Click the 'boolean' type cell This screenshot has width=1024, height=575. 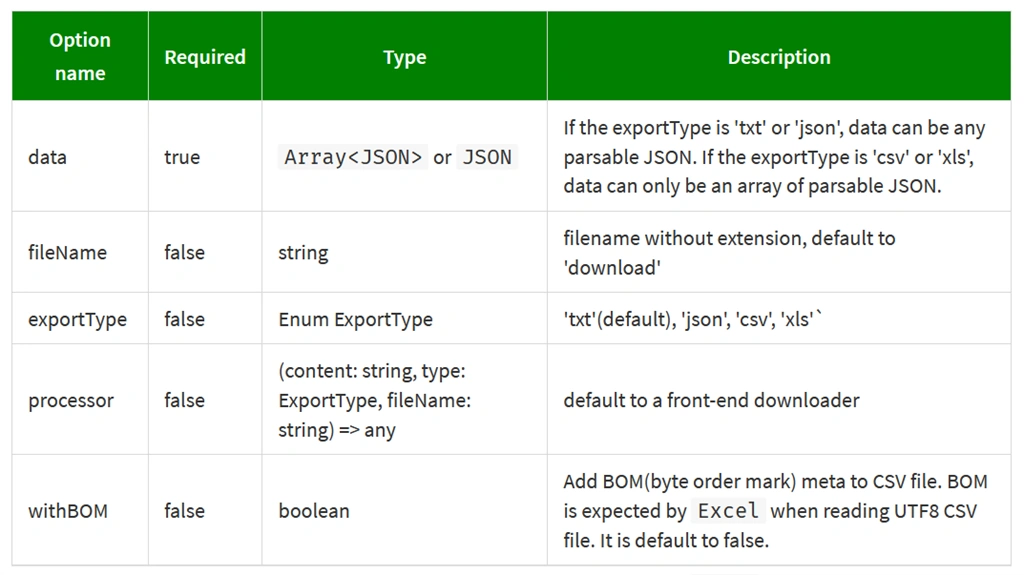314,510
